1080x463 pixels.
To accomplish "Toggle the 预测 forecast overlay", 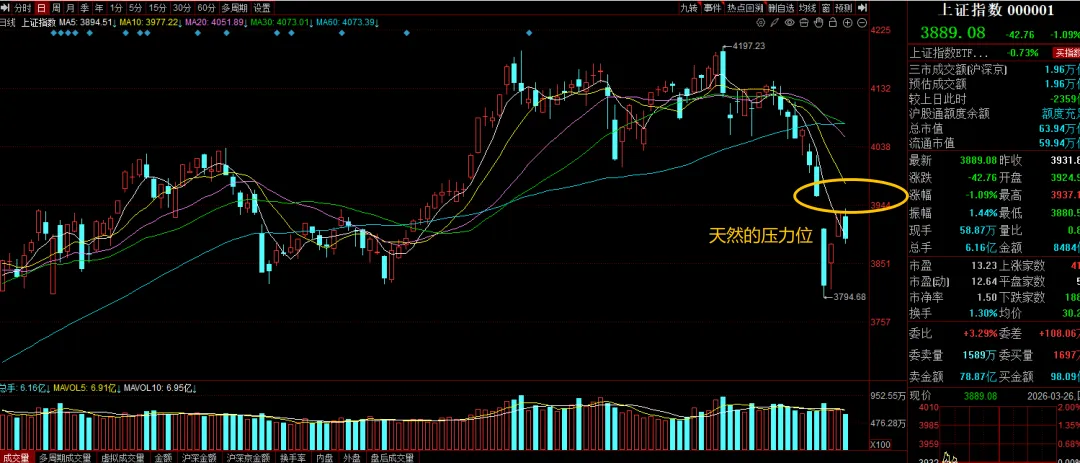I will [x=844, y=8].
